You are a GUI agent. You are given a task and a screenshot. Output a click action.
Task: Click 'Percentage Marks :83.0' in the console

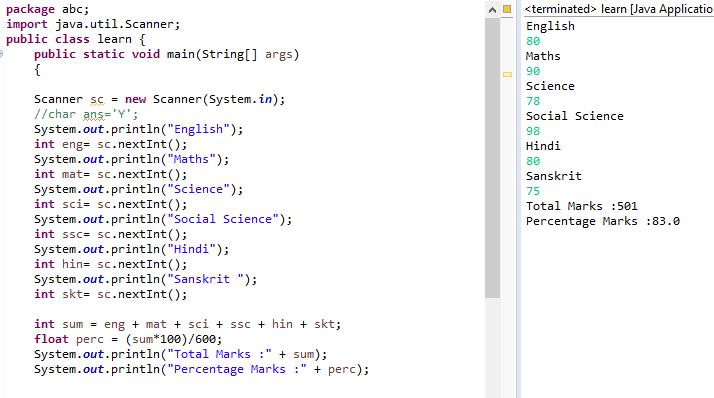pyautogui.click(x=603, y=221)
